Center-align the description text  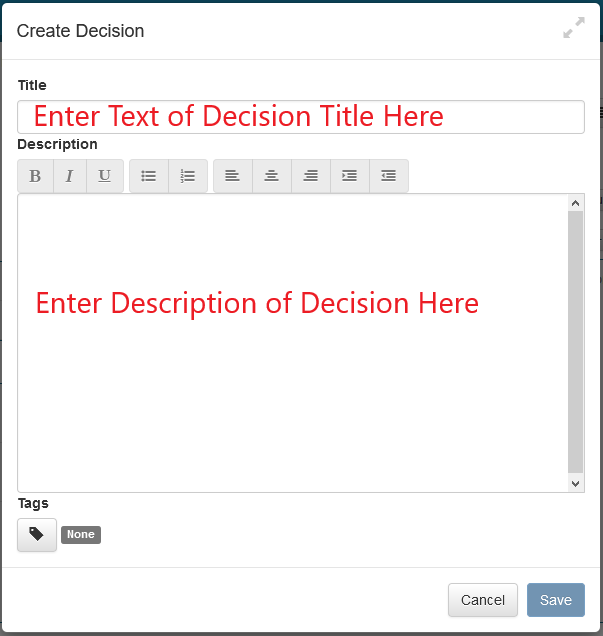pyautogui.click(x=271, y=176)
